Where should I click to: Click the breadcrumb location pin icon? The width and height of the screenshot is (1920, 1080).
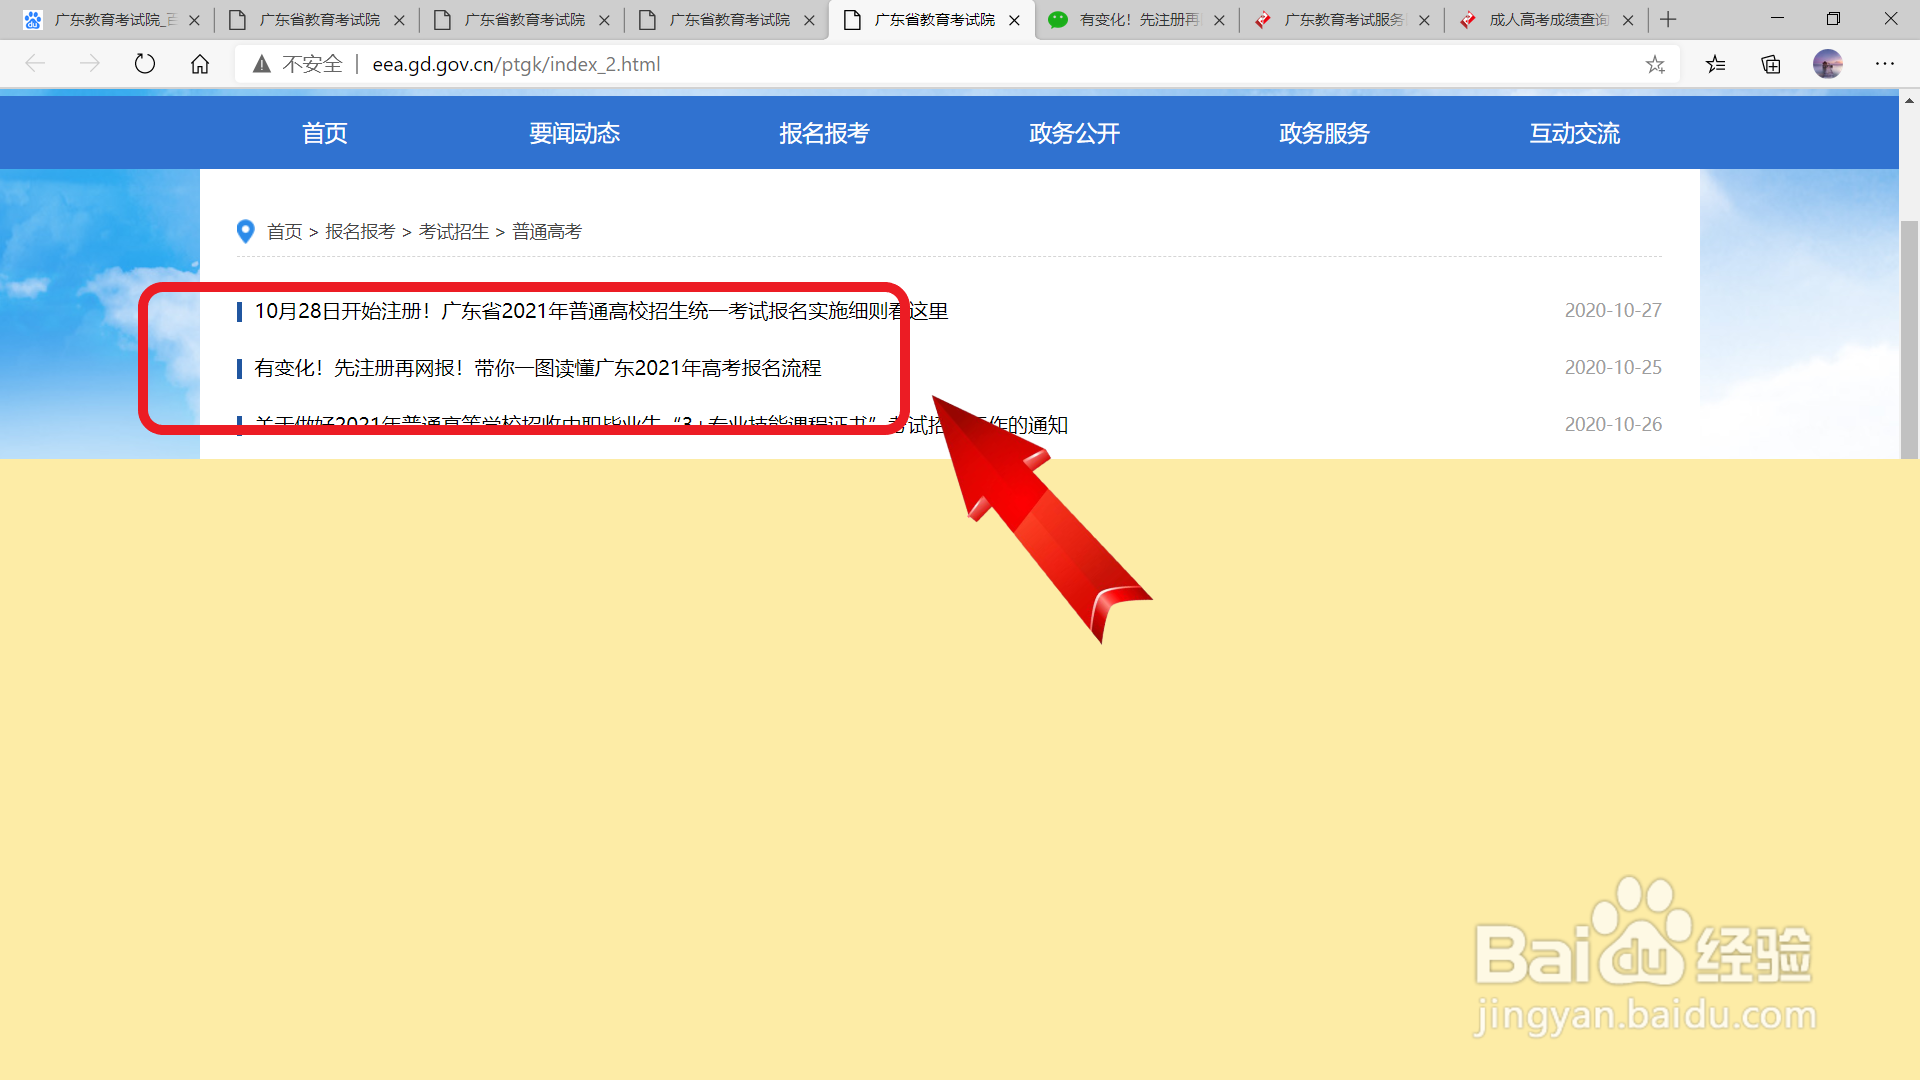[245, 231]
